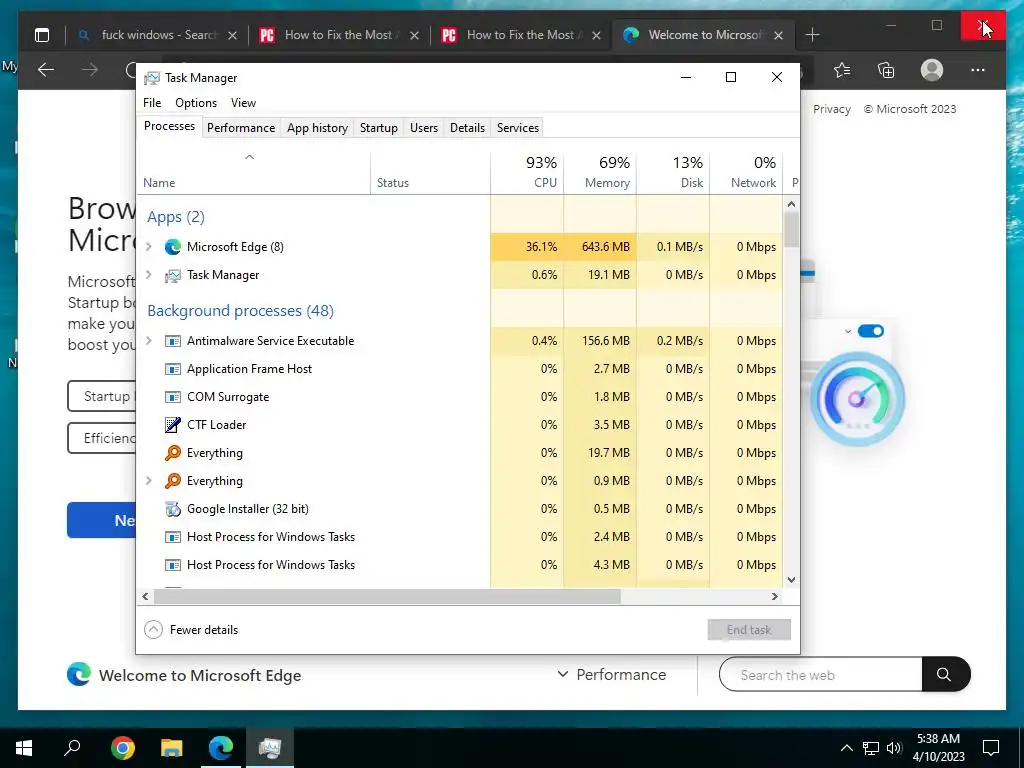Sort processes by Memory column header
The image size is (1024, 768).
pyautogui.click(x=600, y=172)
